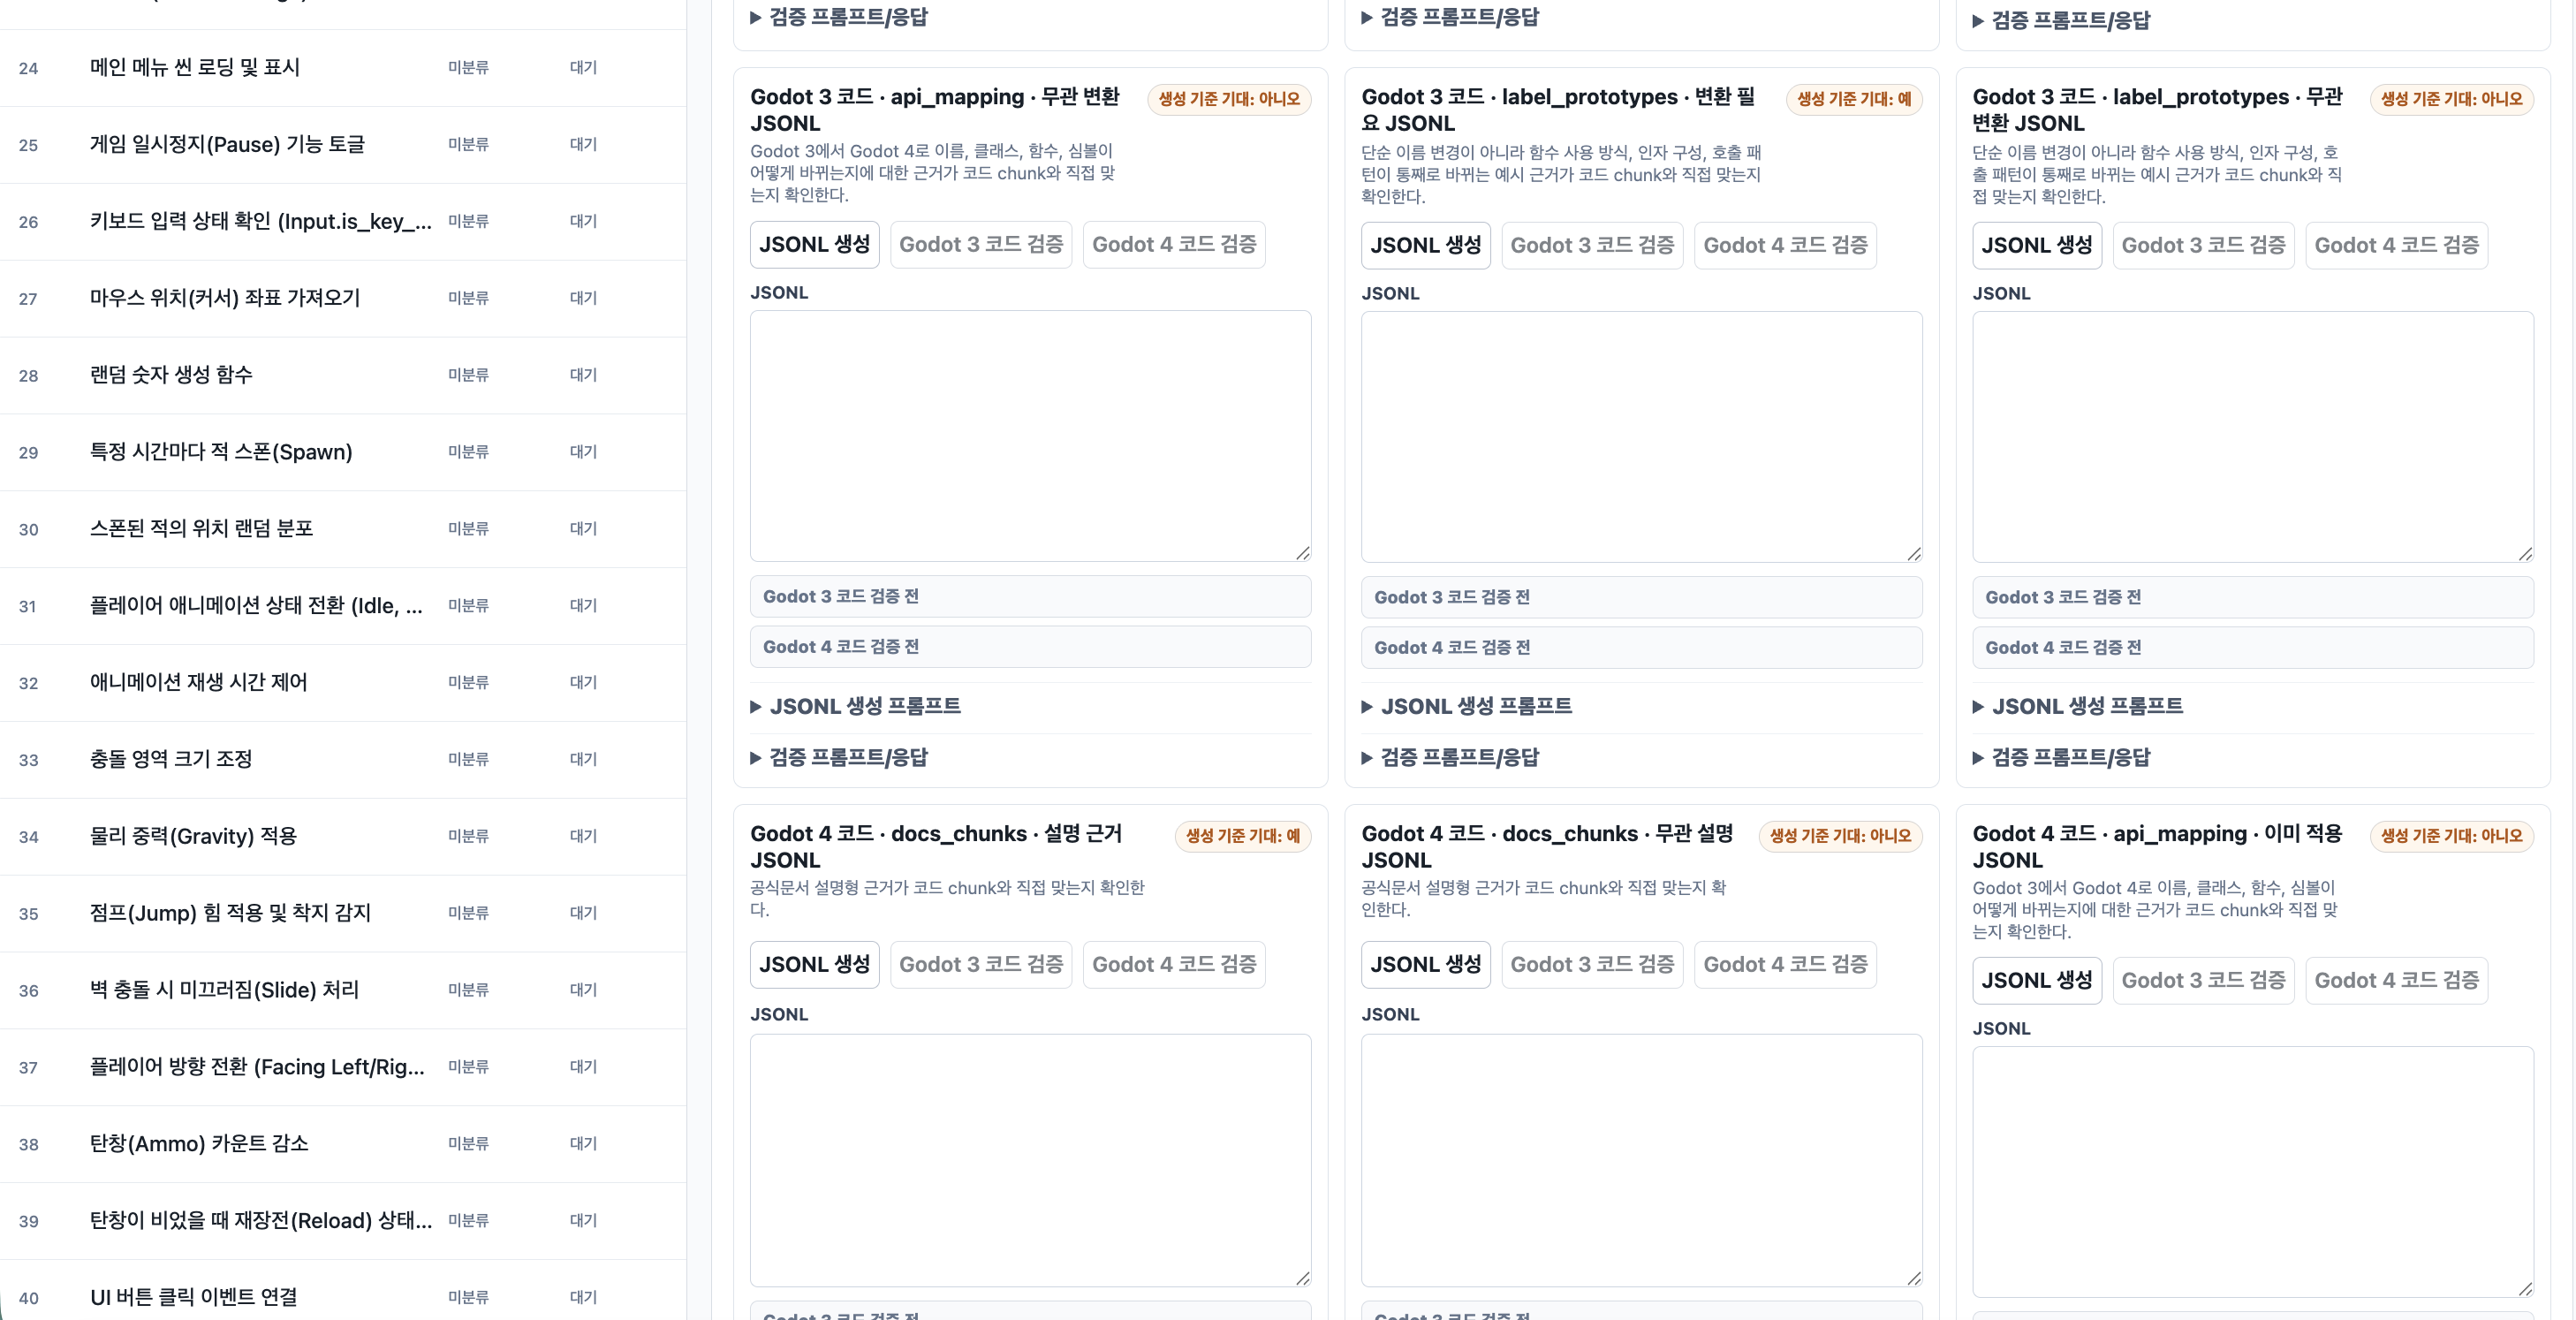Select row 38 탄창(Ammo) 카운트 감소
Viewport: 2576px width, 1320px height.
point(343,1144)
